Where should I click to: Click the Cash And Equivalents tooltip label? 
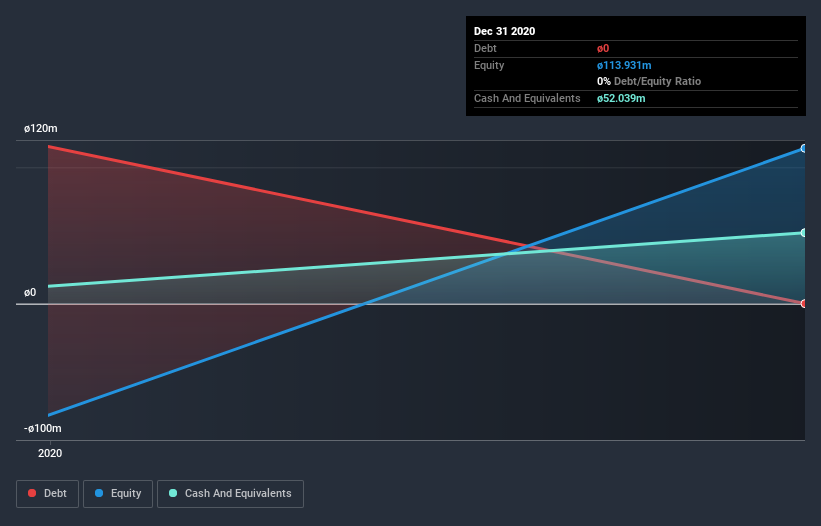click(527, 98)
